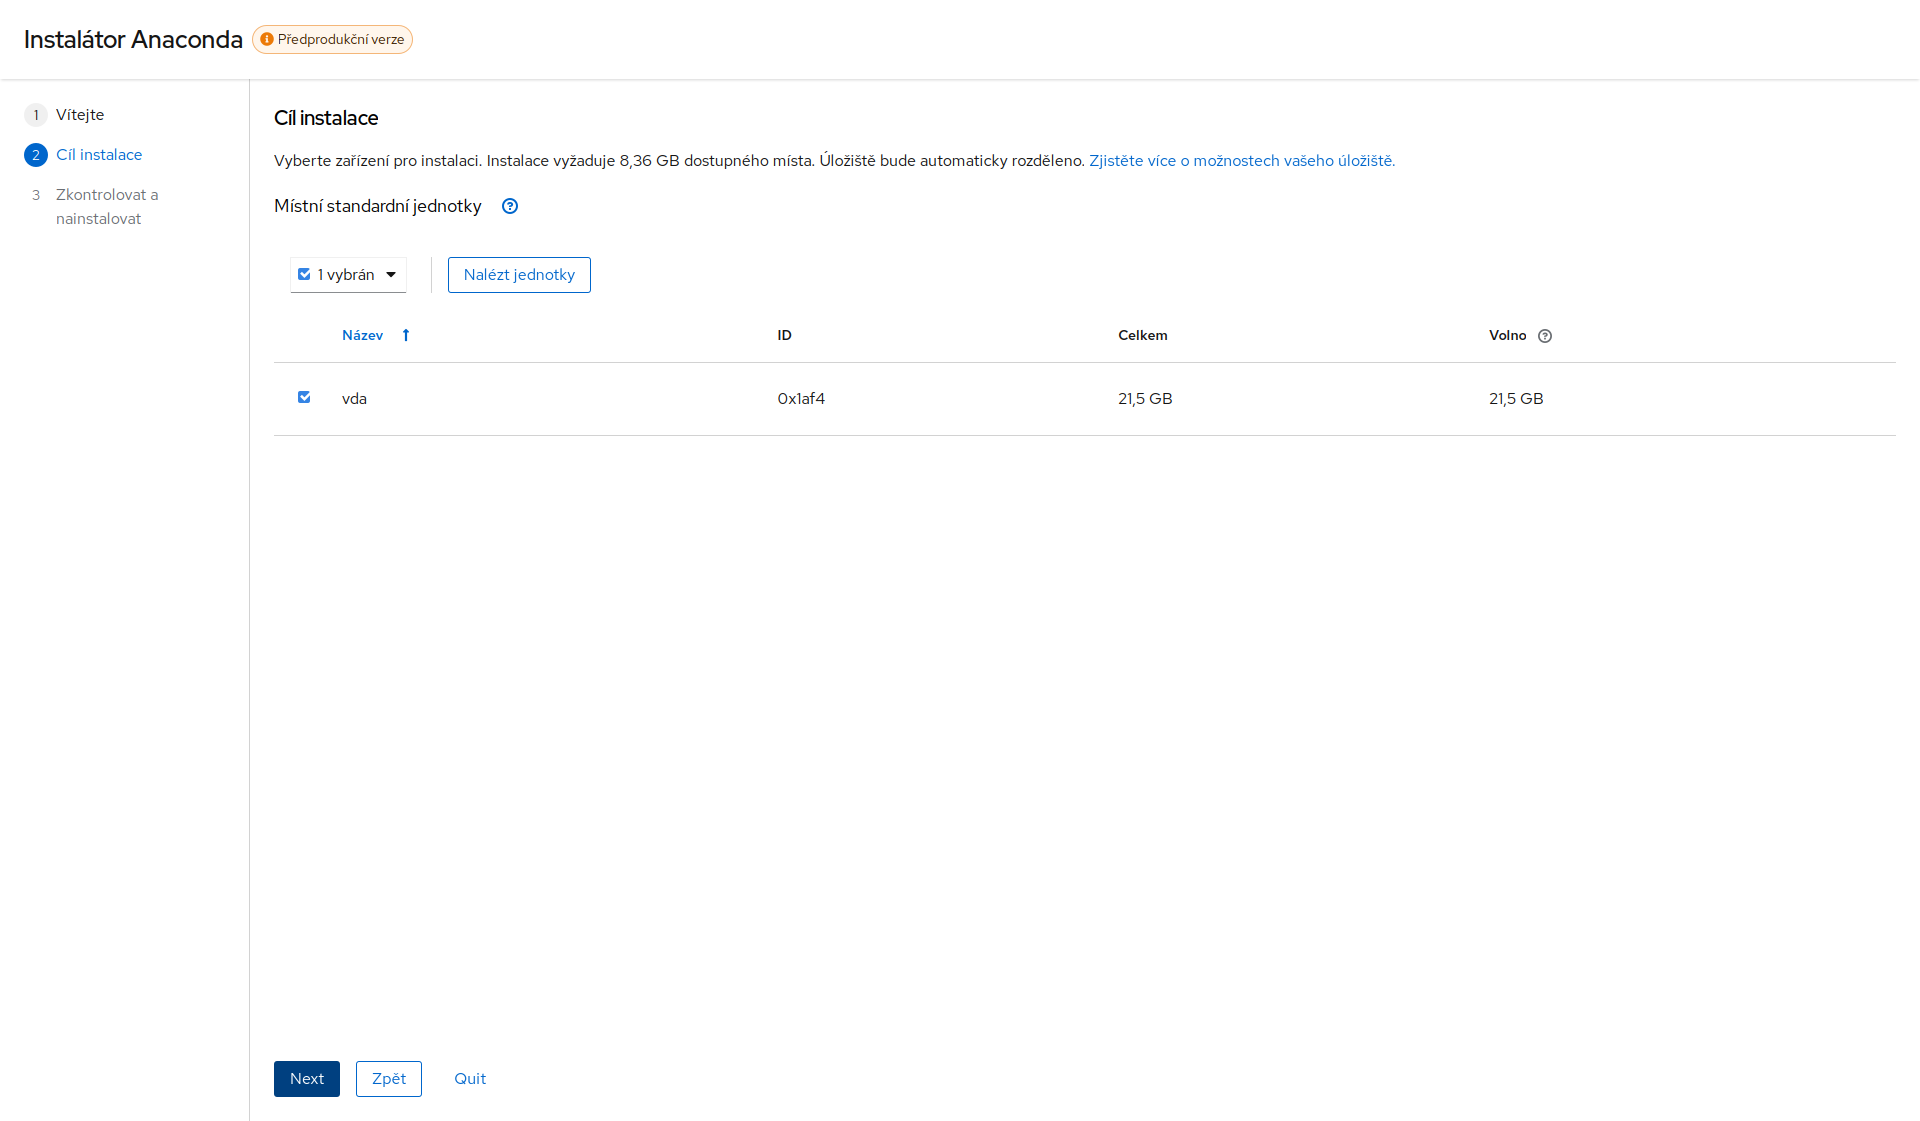Screen dimensions: 1920x1121
Task: Toggle the bulk select checkbox '1 vybrán'
Action: coord(304,274)
